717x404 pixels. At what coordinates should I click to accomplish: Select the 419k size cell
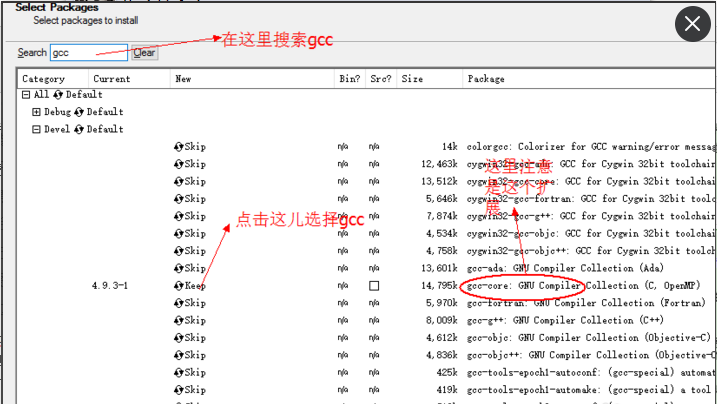pos(447,390)
